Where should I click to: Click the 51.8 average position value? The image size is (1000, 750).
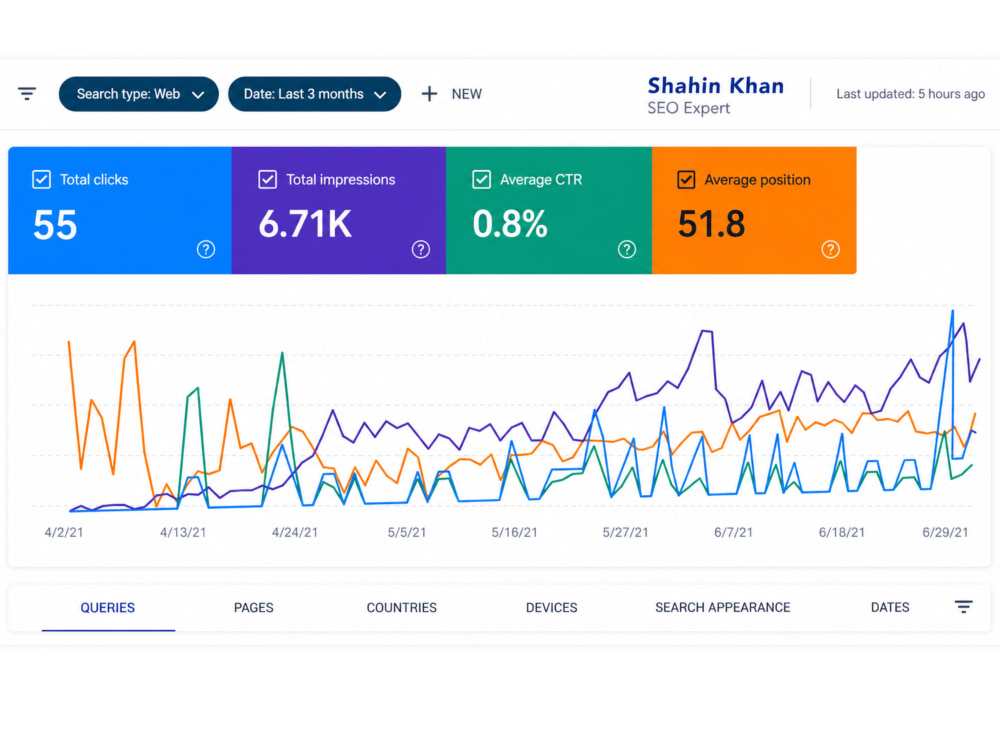(711, 224)
